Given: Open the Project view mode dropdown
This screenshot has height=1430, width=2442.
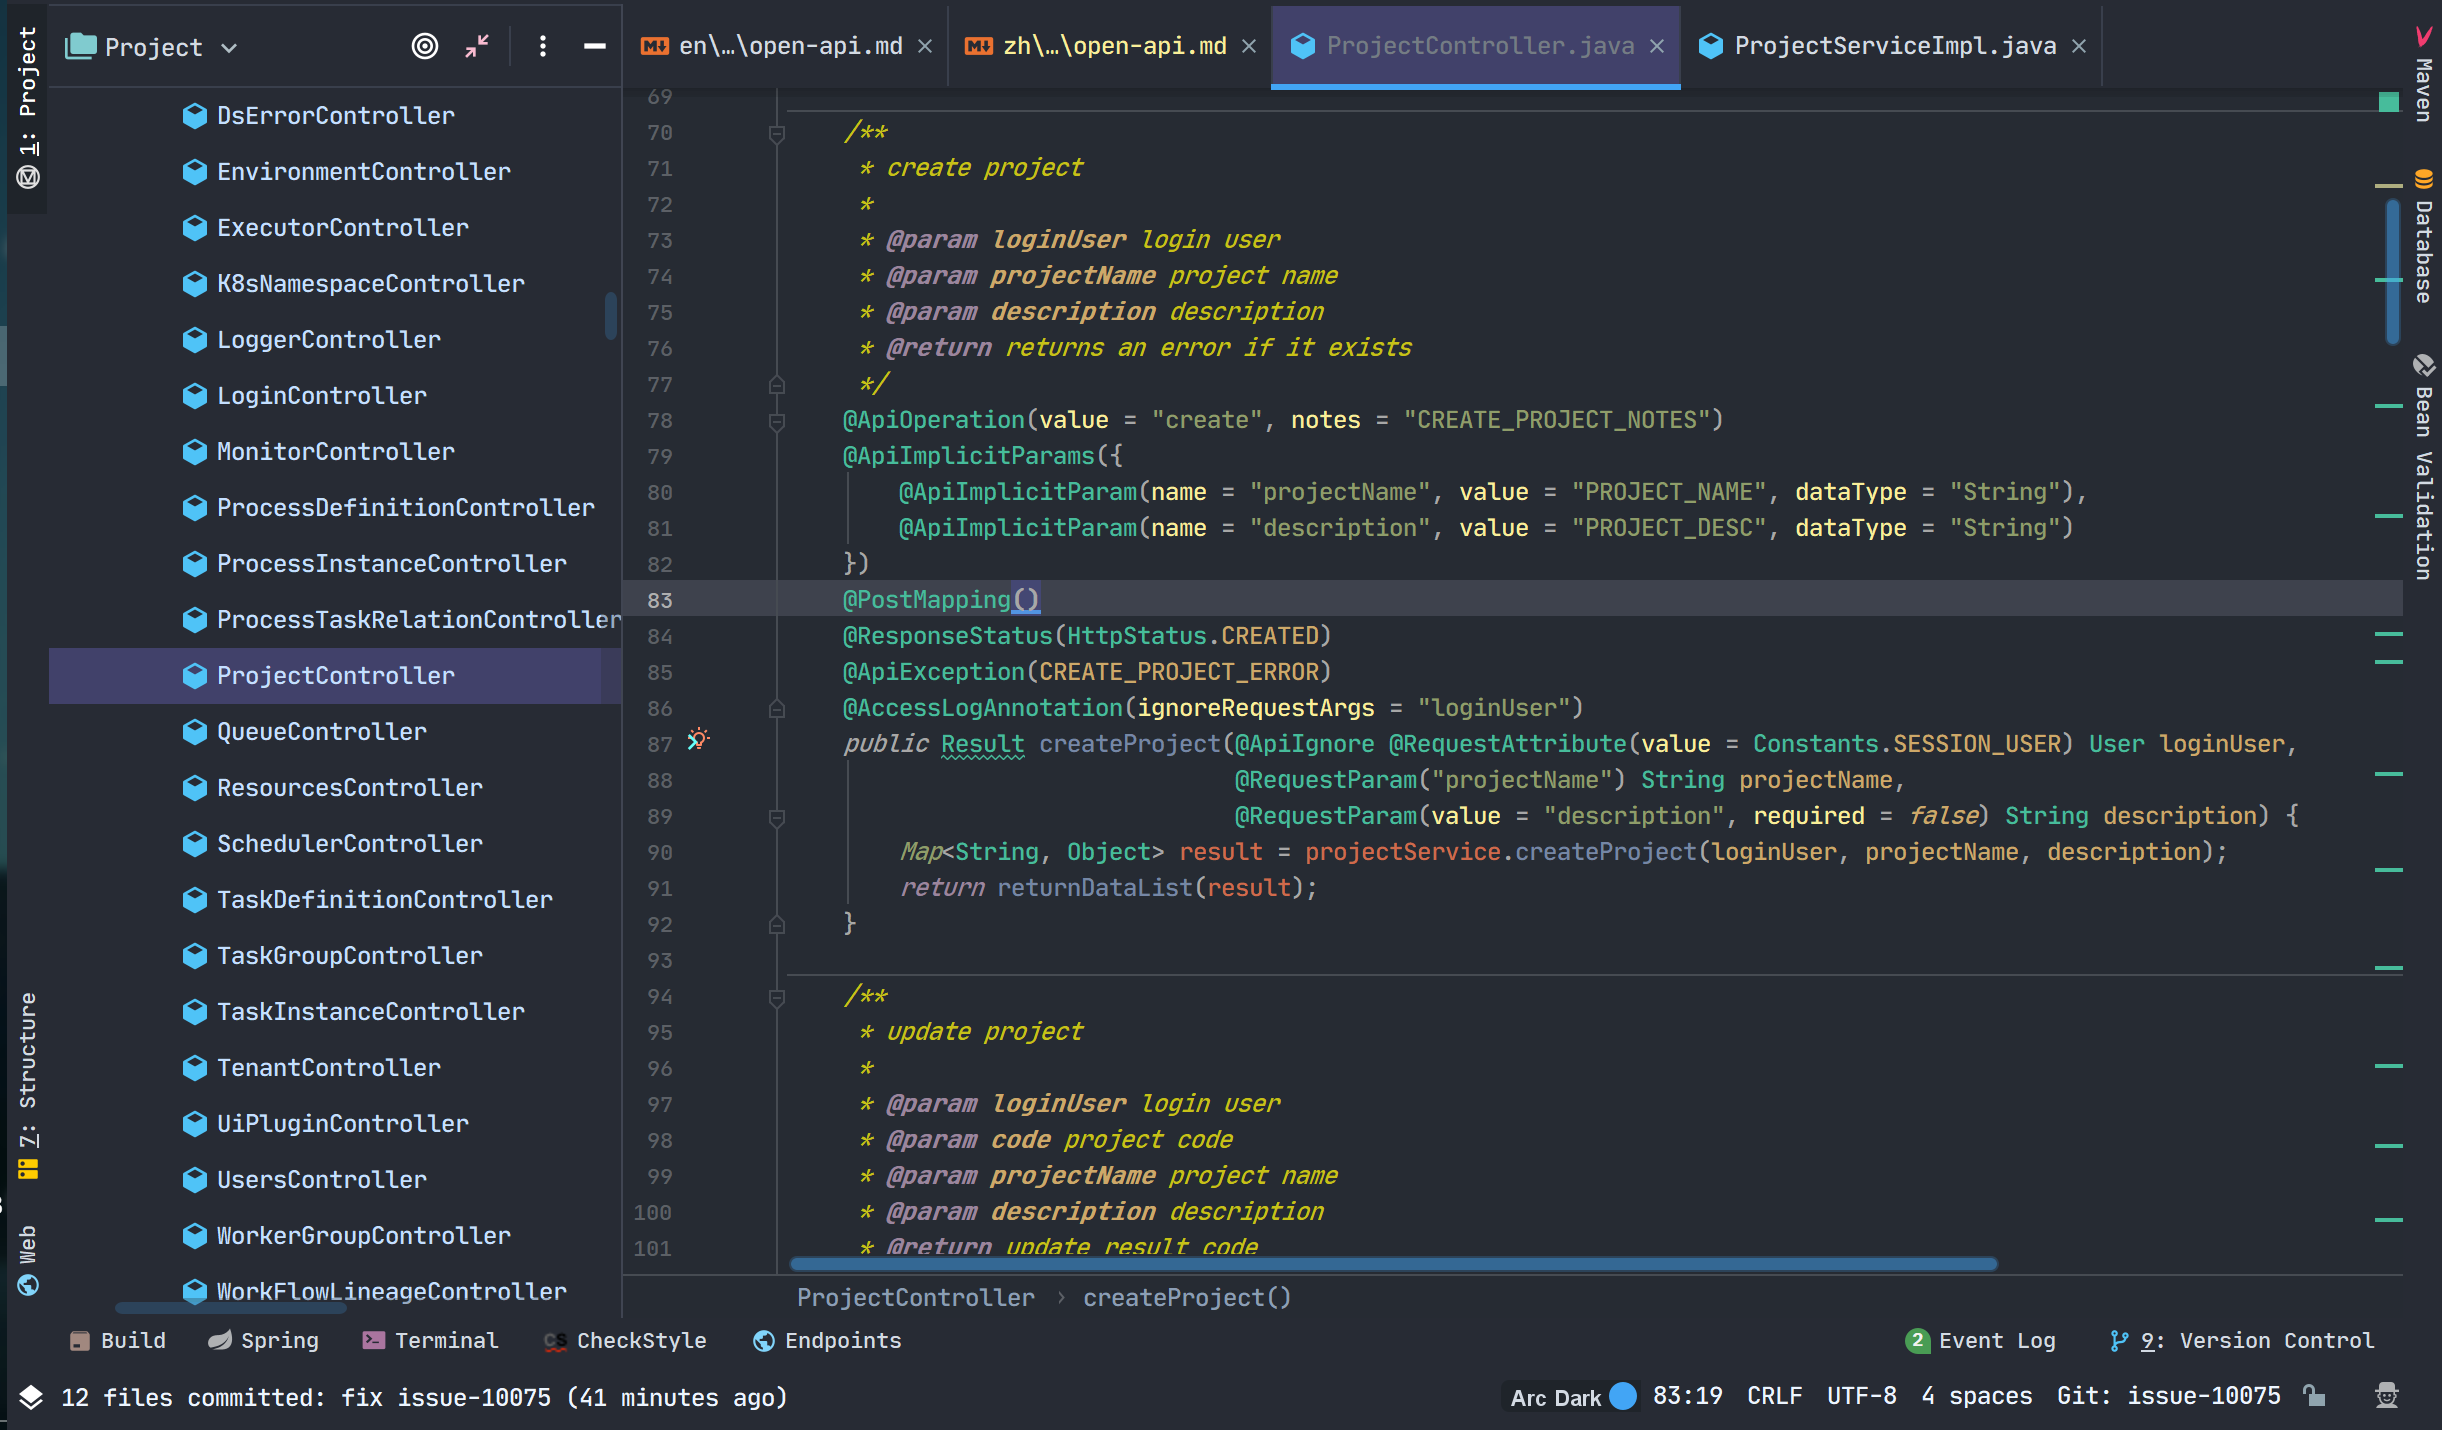Looking at the screenshot, I should (231, 46).
